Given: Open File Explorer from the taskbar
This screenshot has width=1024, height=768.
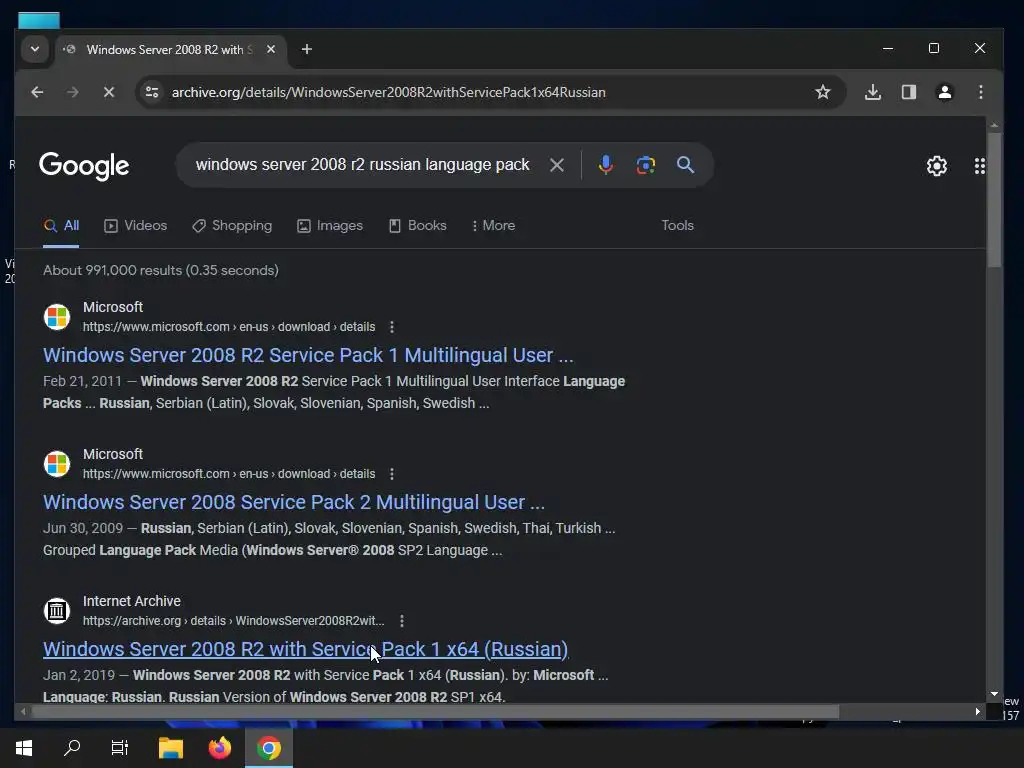Looking at the screenshot, I should (x=171, y=748).
